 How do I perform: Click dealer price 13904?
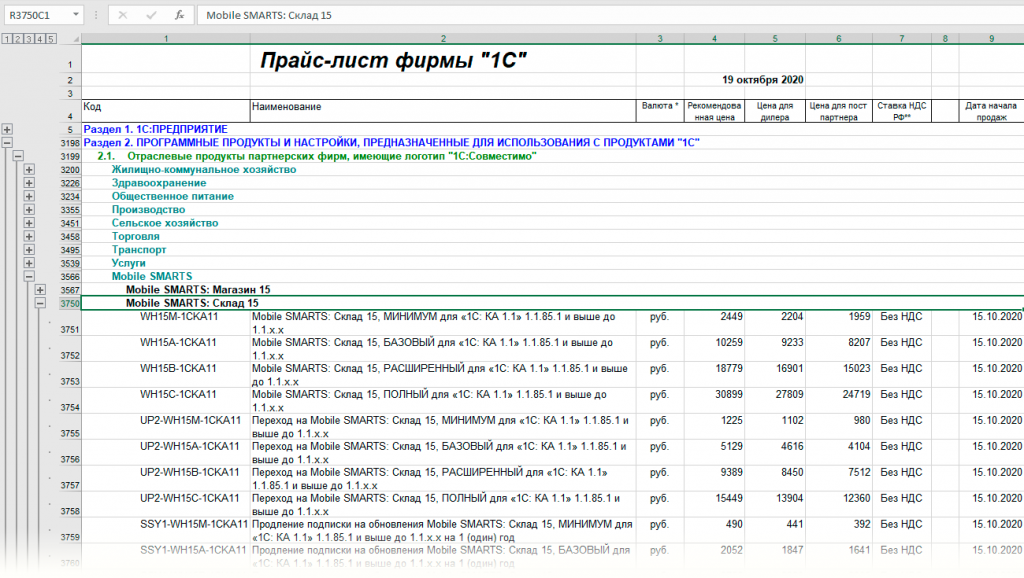pos(790,498)
